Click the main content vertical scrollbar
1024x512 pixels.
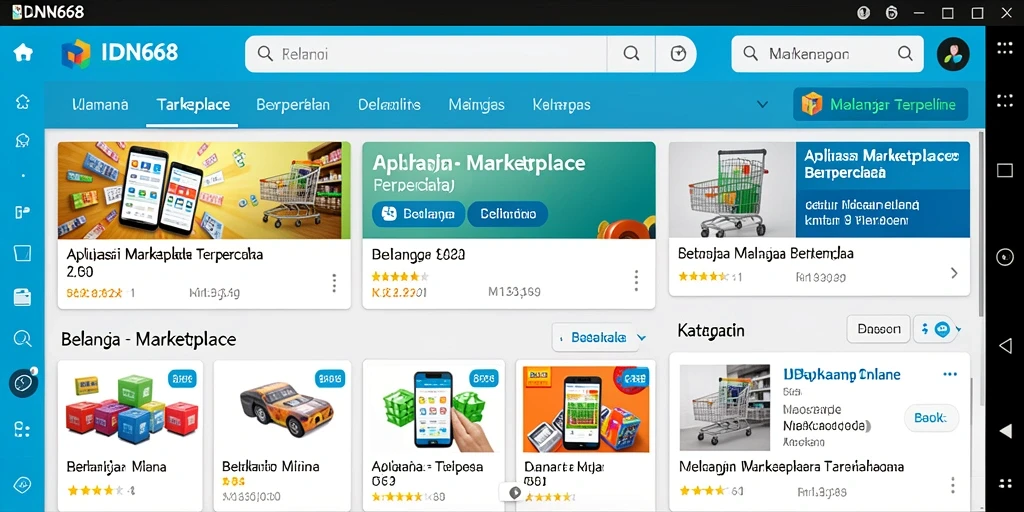(981, 222)
